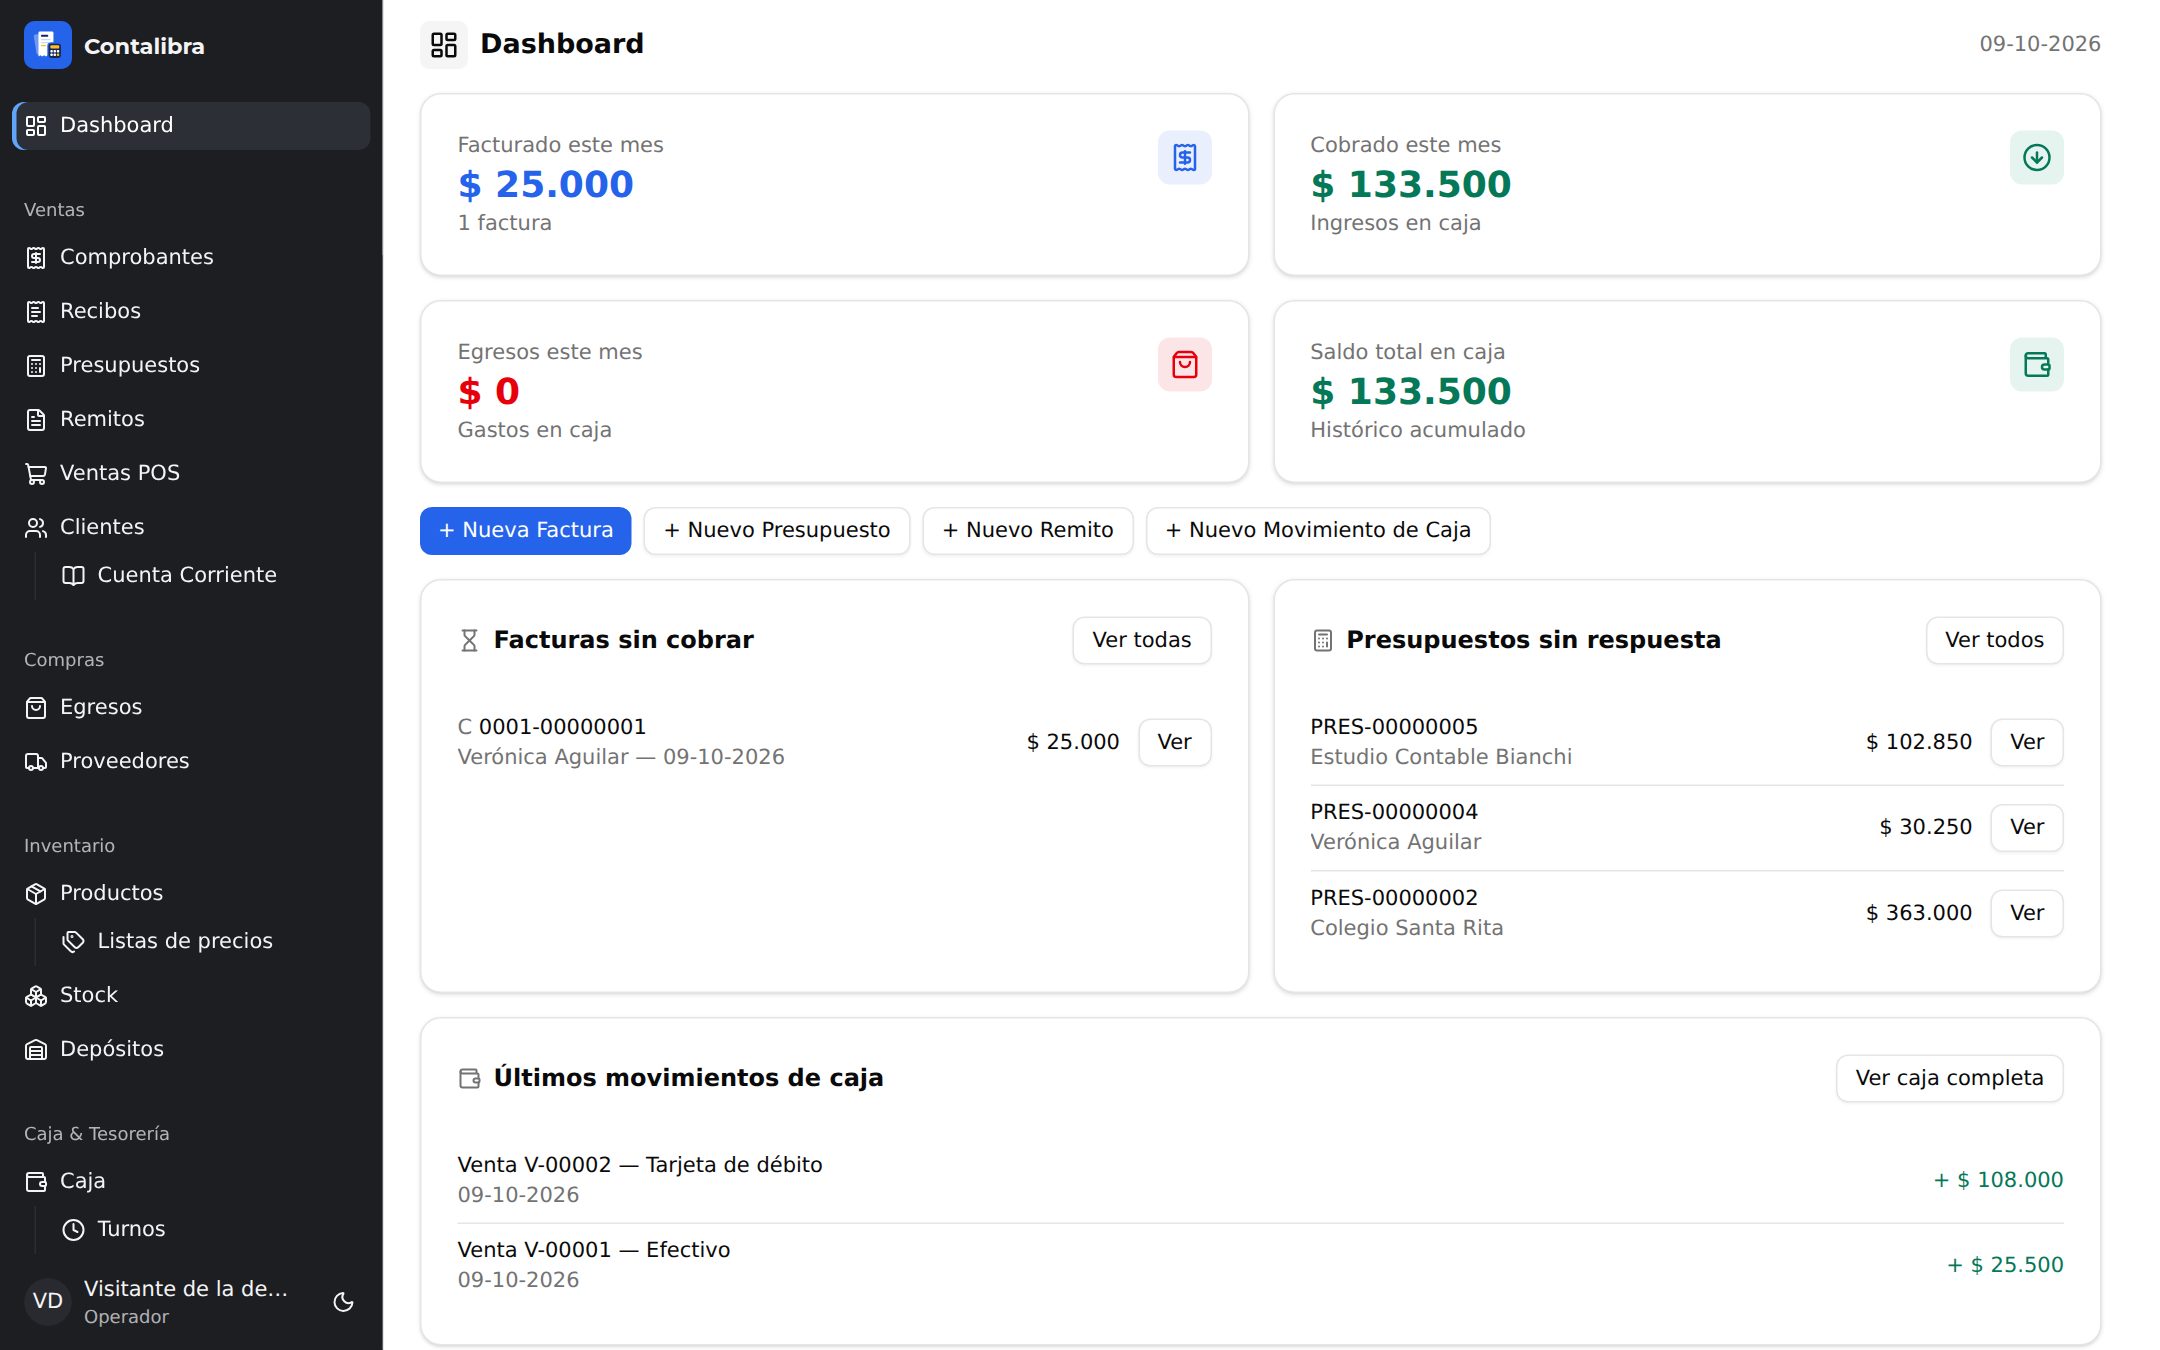Open Ventas POS page
This screenshot has height=1350, width=2160.
(x=191, y=473)
